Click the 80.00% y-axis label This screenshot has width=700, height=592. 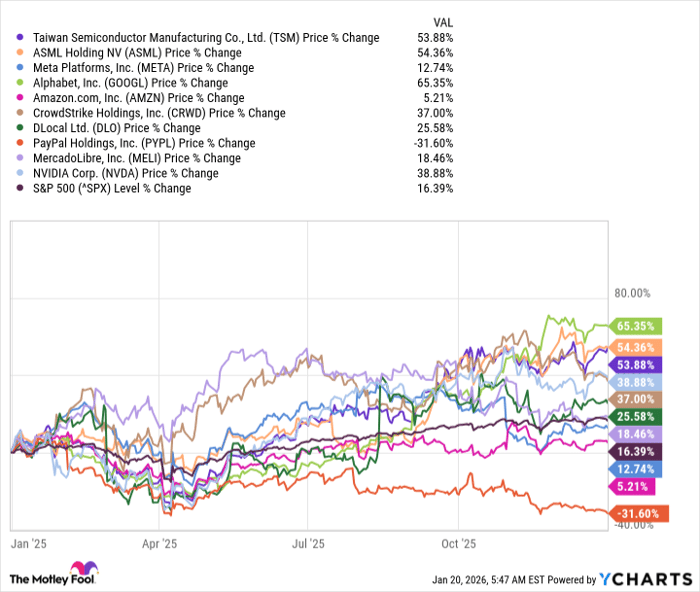coord(632,294)
